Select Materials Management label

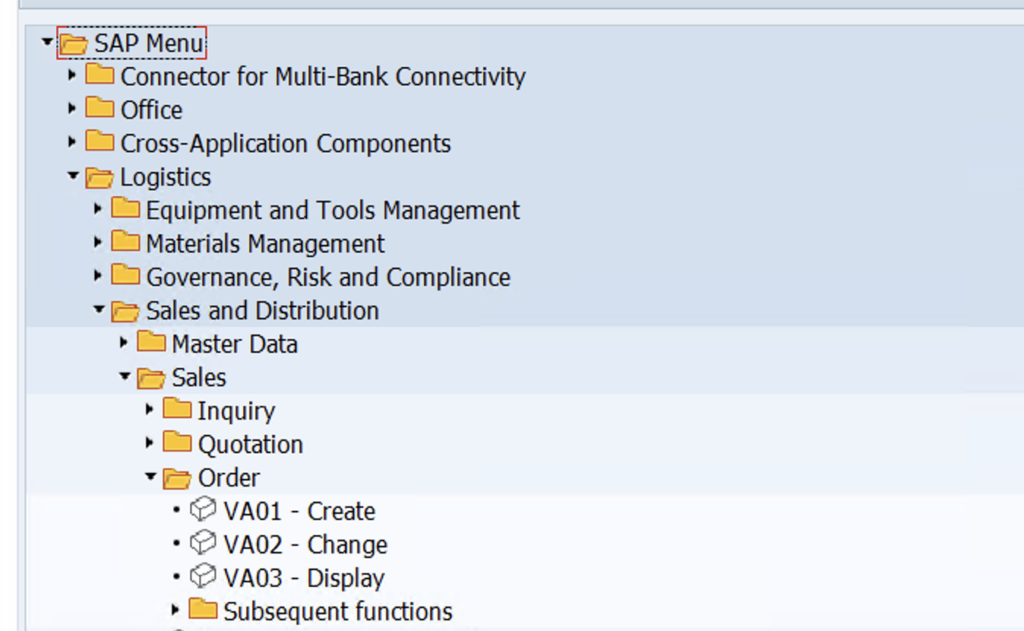265,244
